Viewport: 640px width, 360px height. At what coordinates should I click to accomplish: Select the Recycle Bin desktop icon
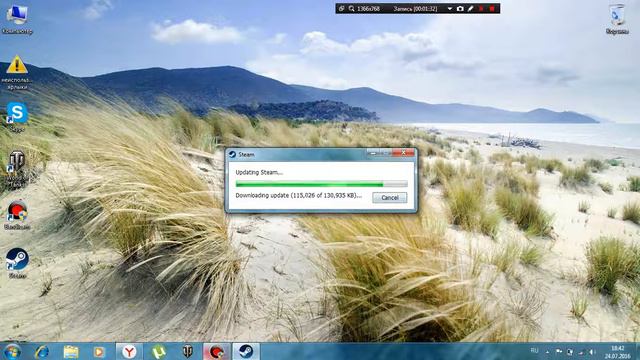(x=617, y=19)
